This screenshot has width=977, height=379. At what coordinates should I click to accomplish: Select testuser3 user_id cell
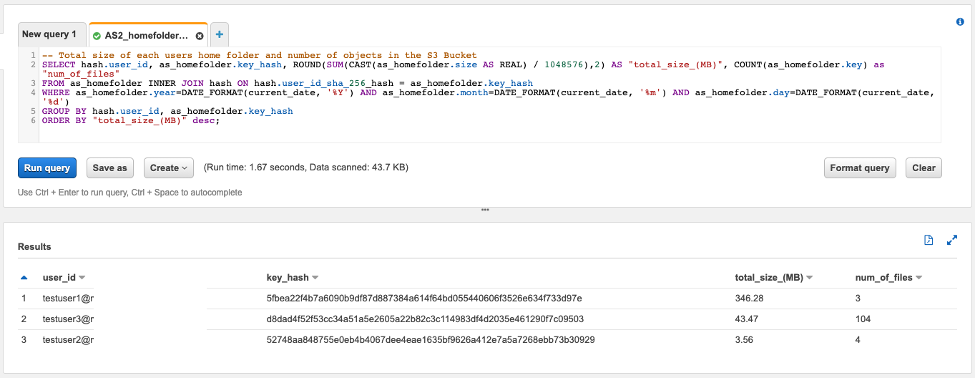(x=68, y=319)
